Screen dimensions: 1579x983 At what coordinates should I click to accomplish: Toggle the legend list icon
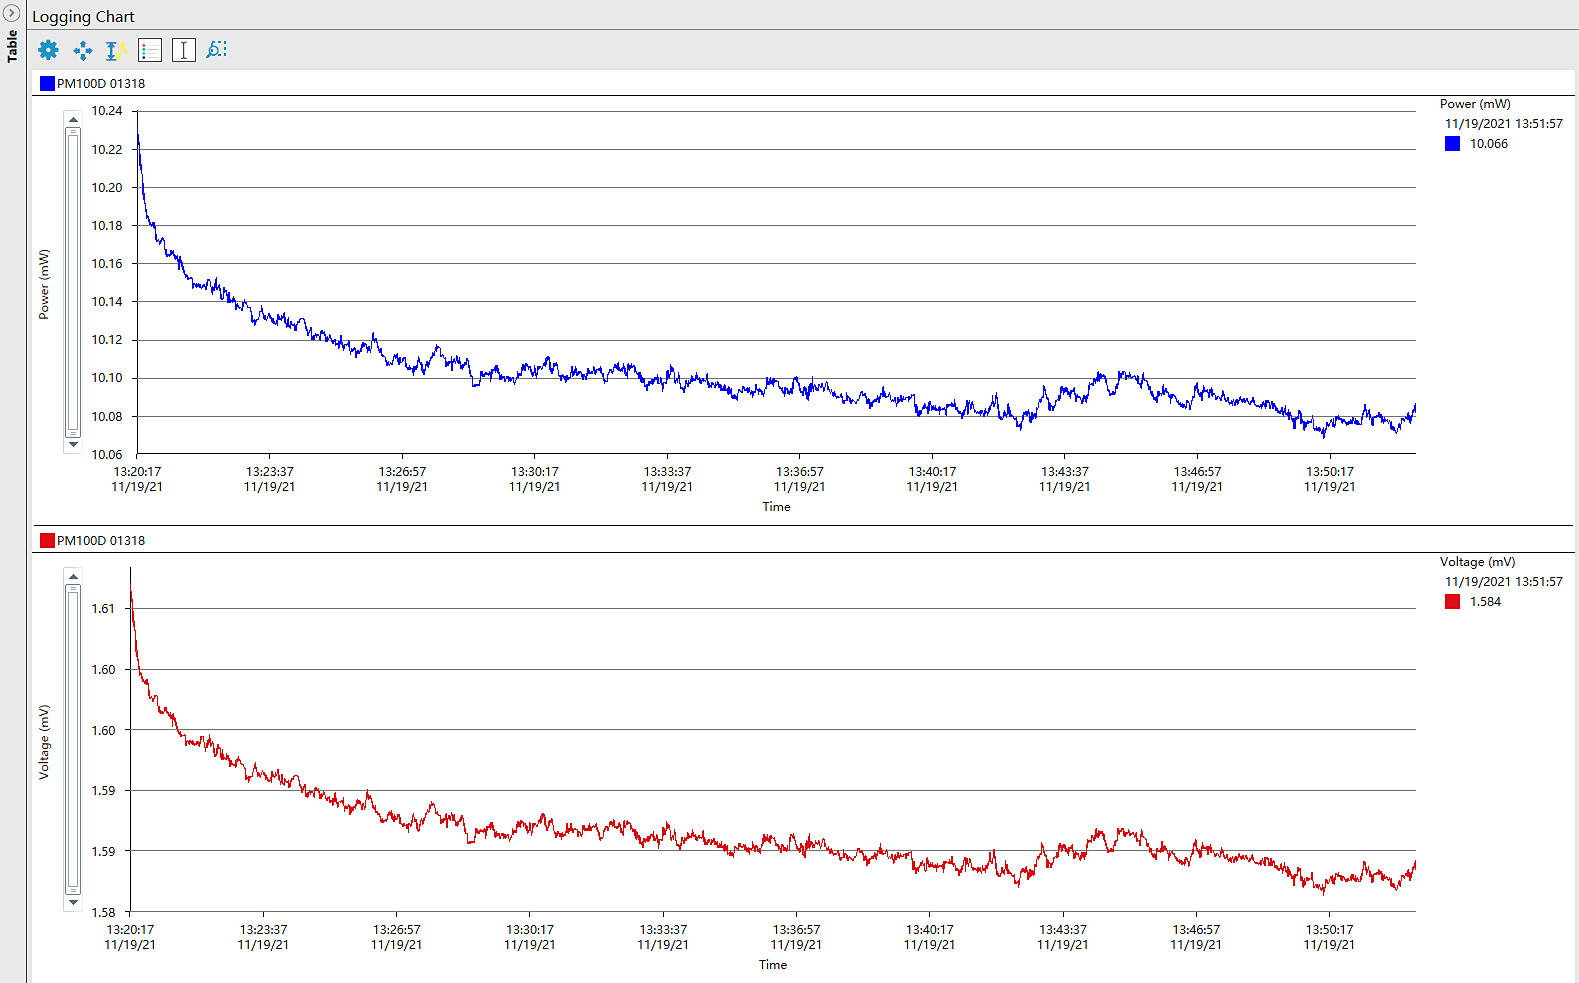point(150,50)
